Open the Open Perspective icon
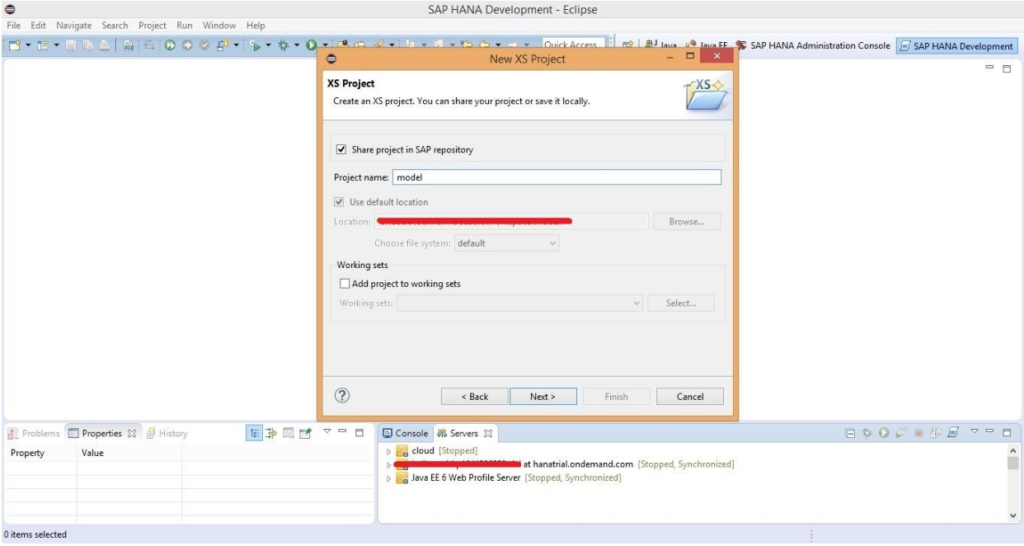The image size is (1024, 546). coord(628,45)
